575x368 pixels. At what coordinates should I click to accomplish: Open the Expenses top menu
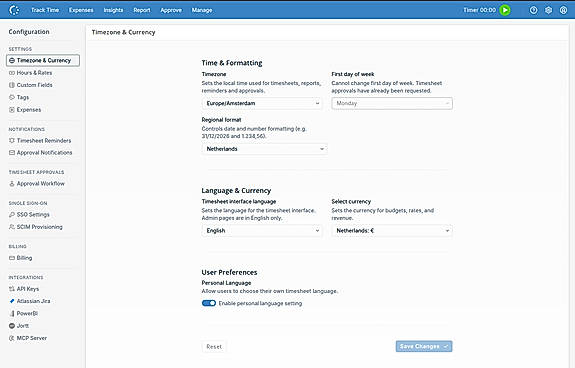pos(81,10)
